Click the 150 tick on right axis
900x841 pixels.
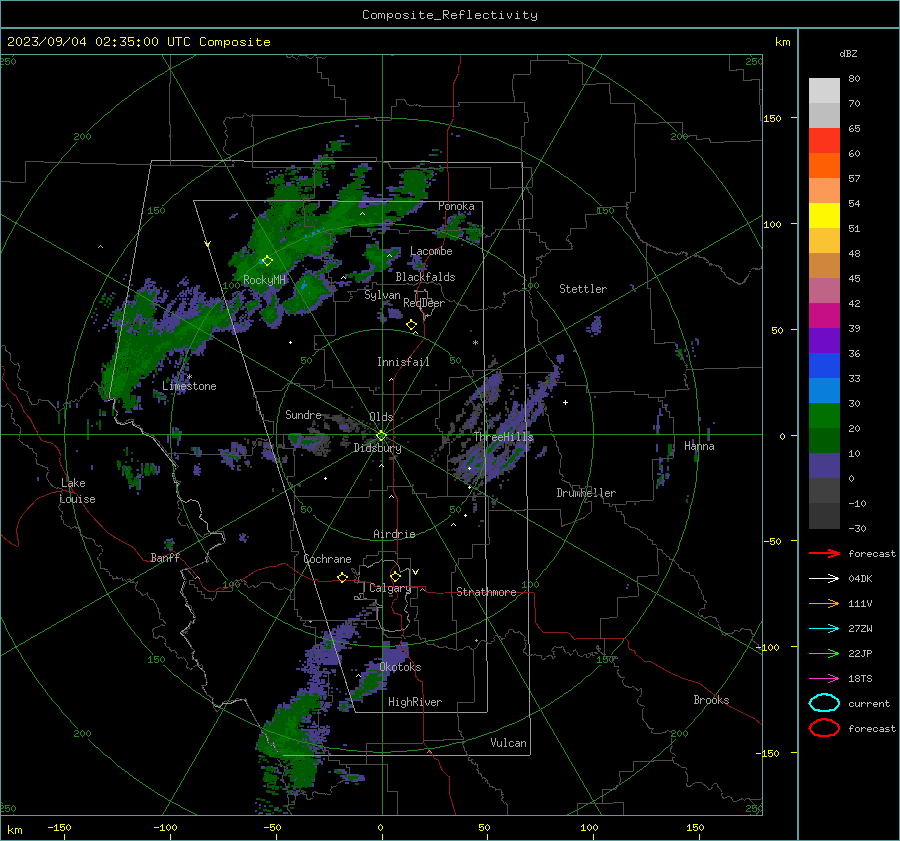pyautogui.click(x=772, y=118)
